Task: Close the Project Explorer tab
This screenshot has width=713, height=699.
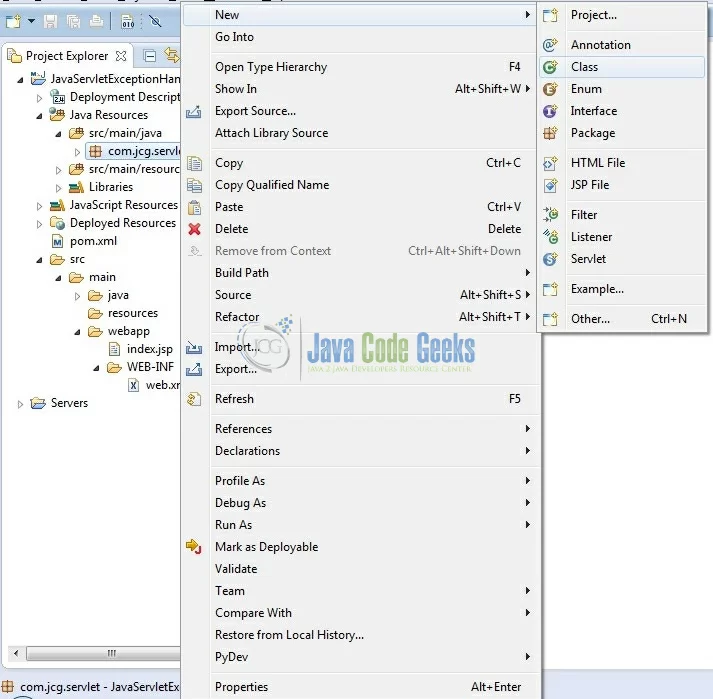Action: pos(121,56)
